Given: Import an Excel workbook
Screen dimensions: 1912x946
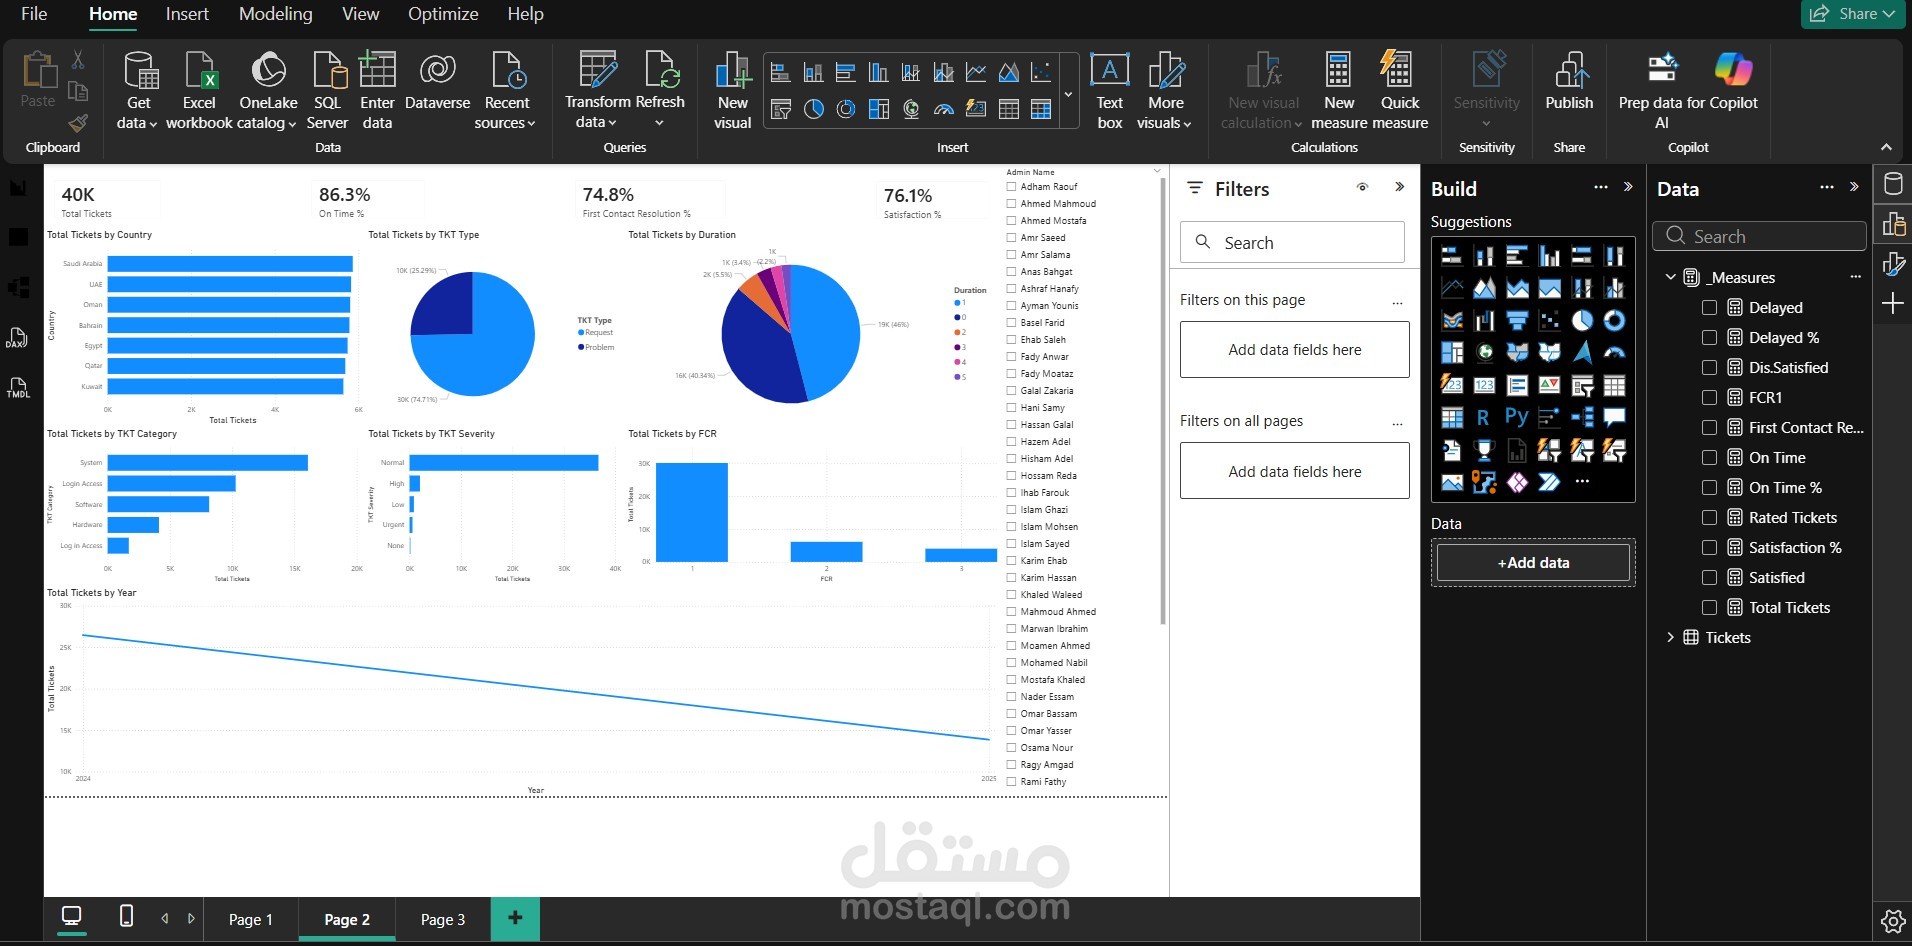Looking at the screenshot, I should [199, 90].
